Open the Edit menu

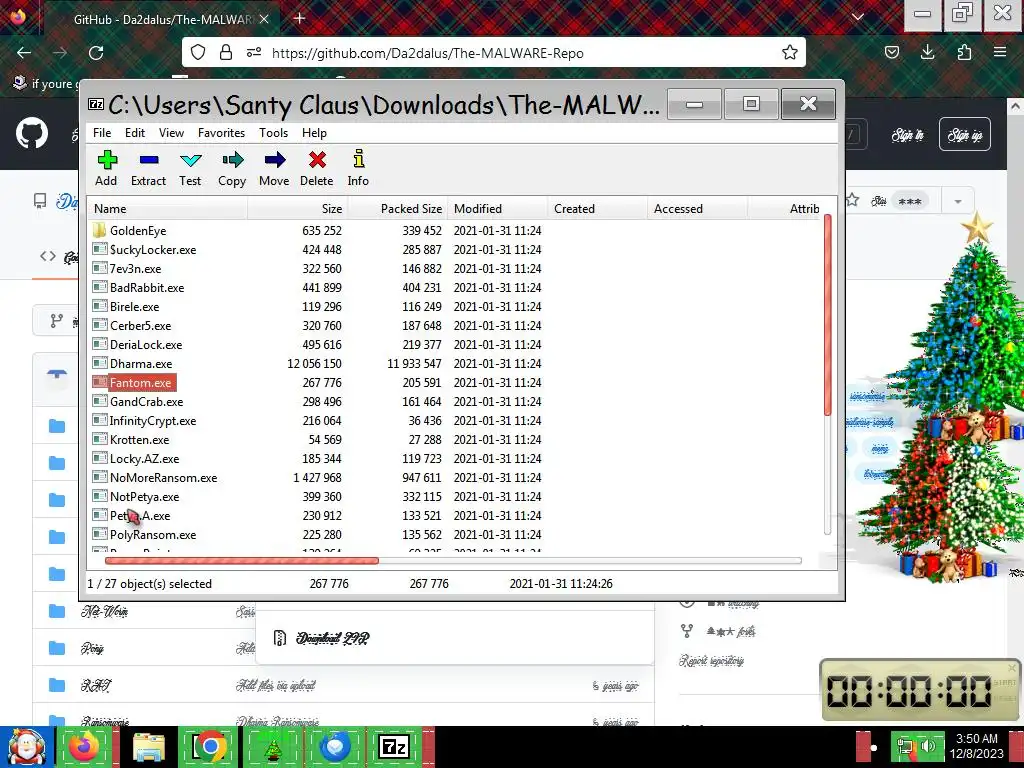pos(135,133)
